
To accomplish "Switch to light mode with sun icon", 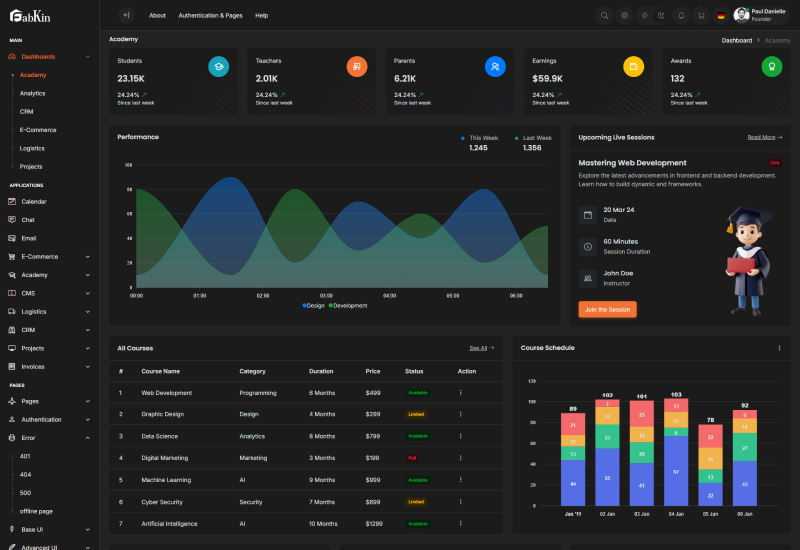I will pos(644,15).
